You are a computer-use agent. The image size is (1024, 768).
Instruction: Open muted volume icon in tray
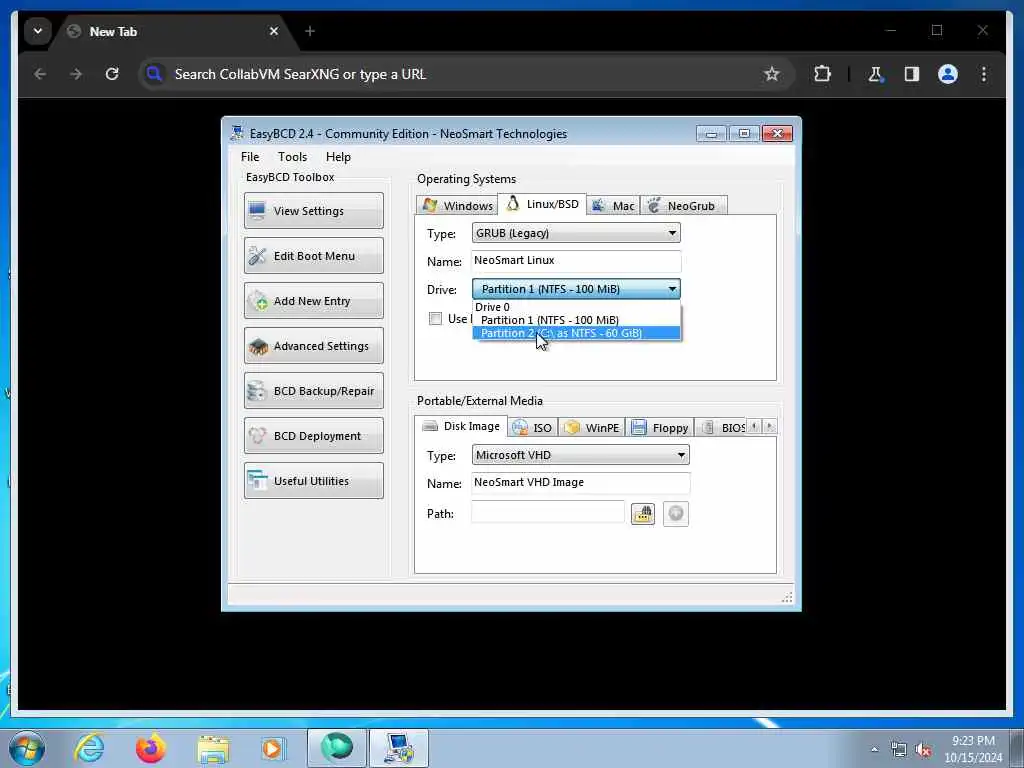coord(923,750)
